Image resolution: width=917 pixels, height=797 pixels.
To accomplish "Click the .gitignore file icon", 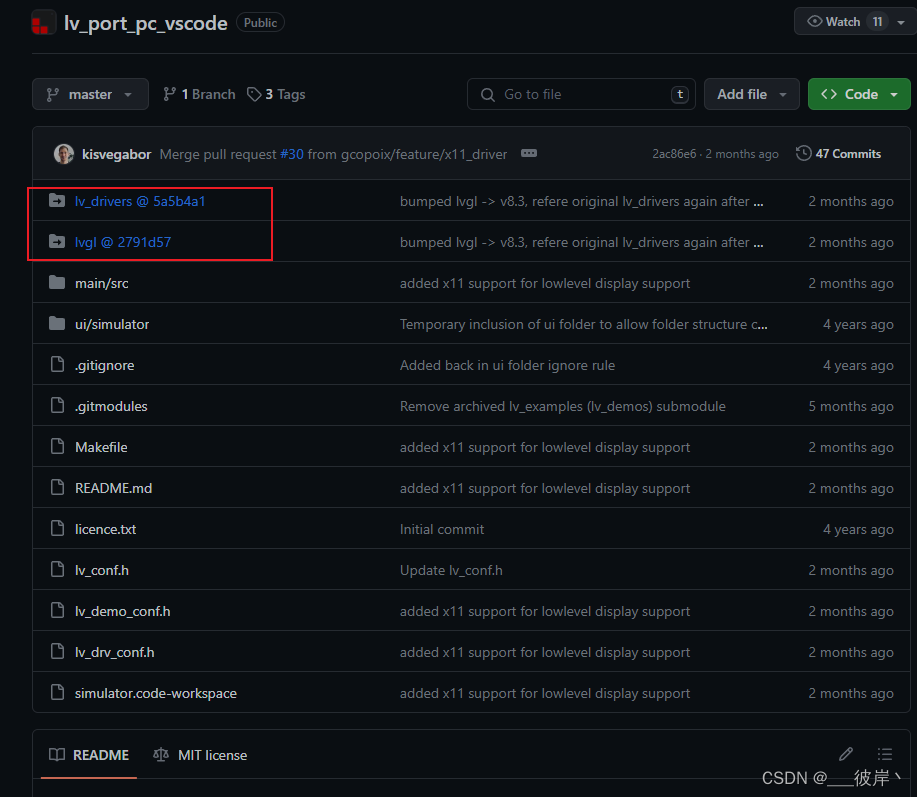I will pyautogui.click(x=57, y=365).
